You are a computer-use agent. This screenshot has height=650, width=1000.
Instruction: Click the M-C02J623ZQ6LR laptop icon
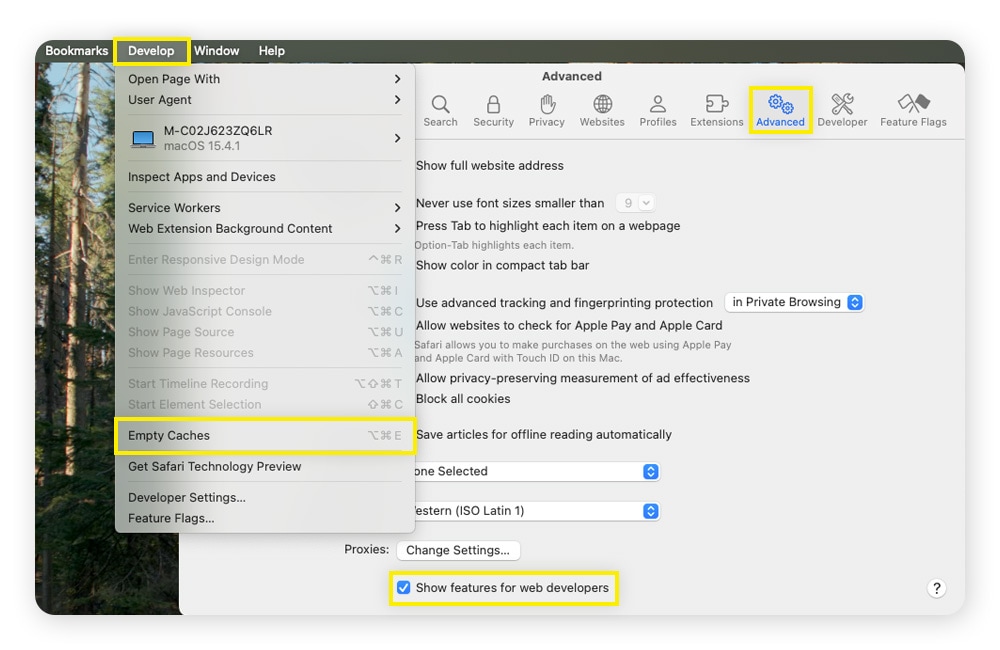coord(143,138)
